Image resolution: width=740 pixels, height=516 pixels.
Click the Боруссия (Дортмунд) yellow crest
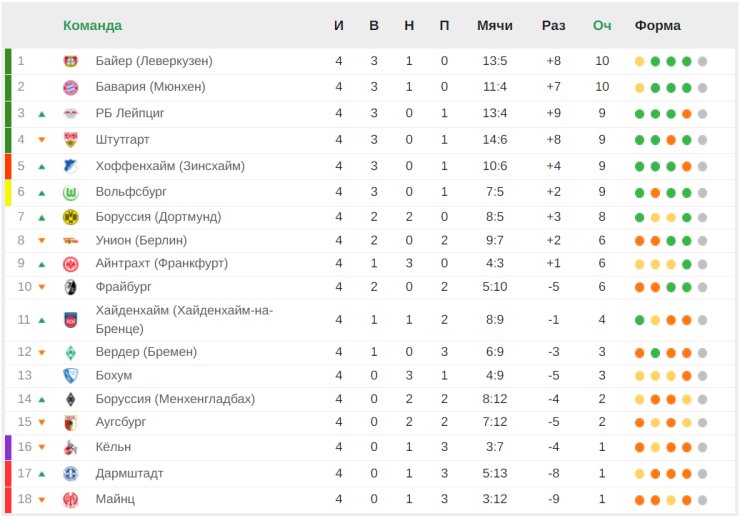70,217
